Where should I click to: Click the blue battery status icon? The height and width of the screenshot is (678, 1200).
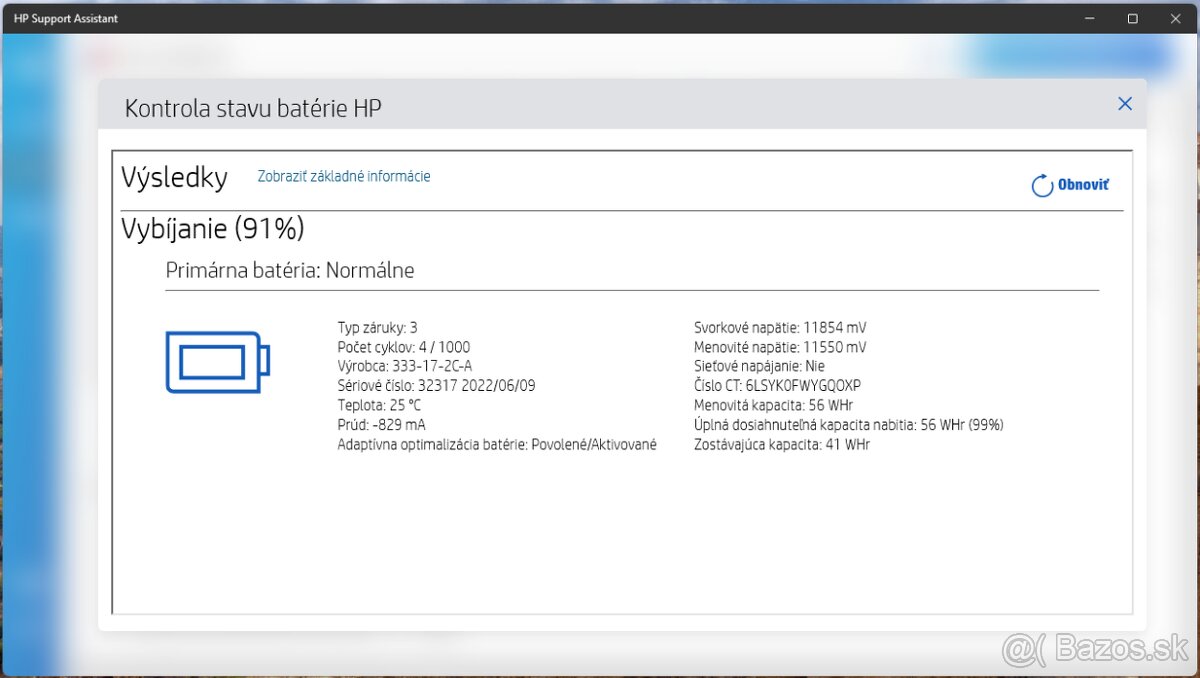(217, 363)
